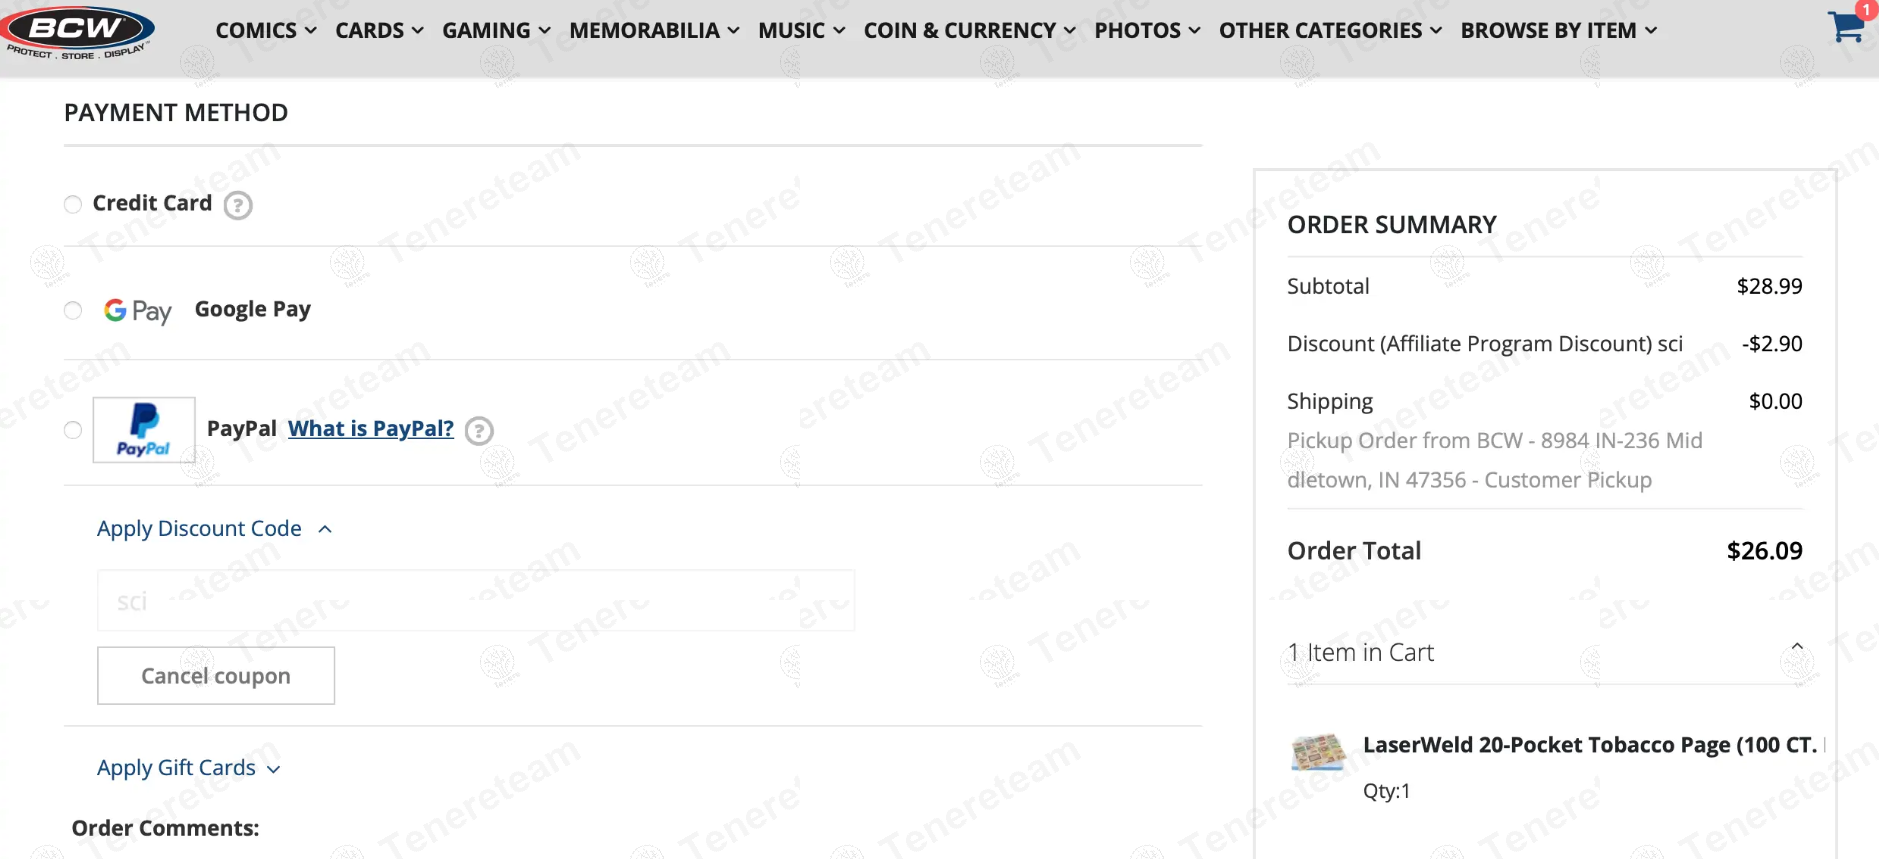
Task: Collapse the 1 Item in Cart list
Action: coord(1796,647)
